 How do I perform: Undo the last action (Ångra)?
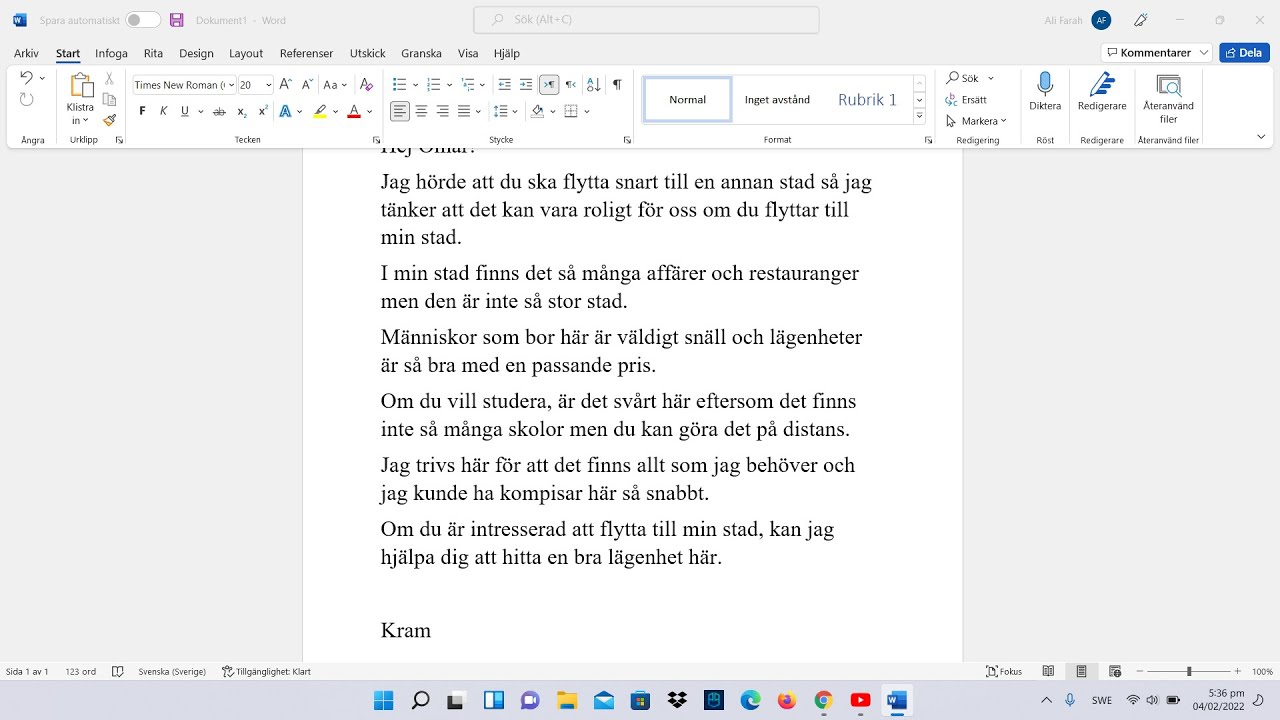(x=27, y=78)
